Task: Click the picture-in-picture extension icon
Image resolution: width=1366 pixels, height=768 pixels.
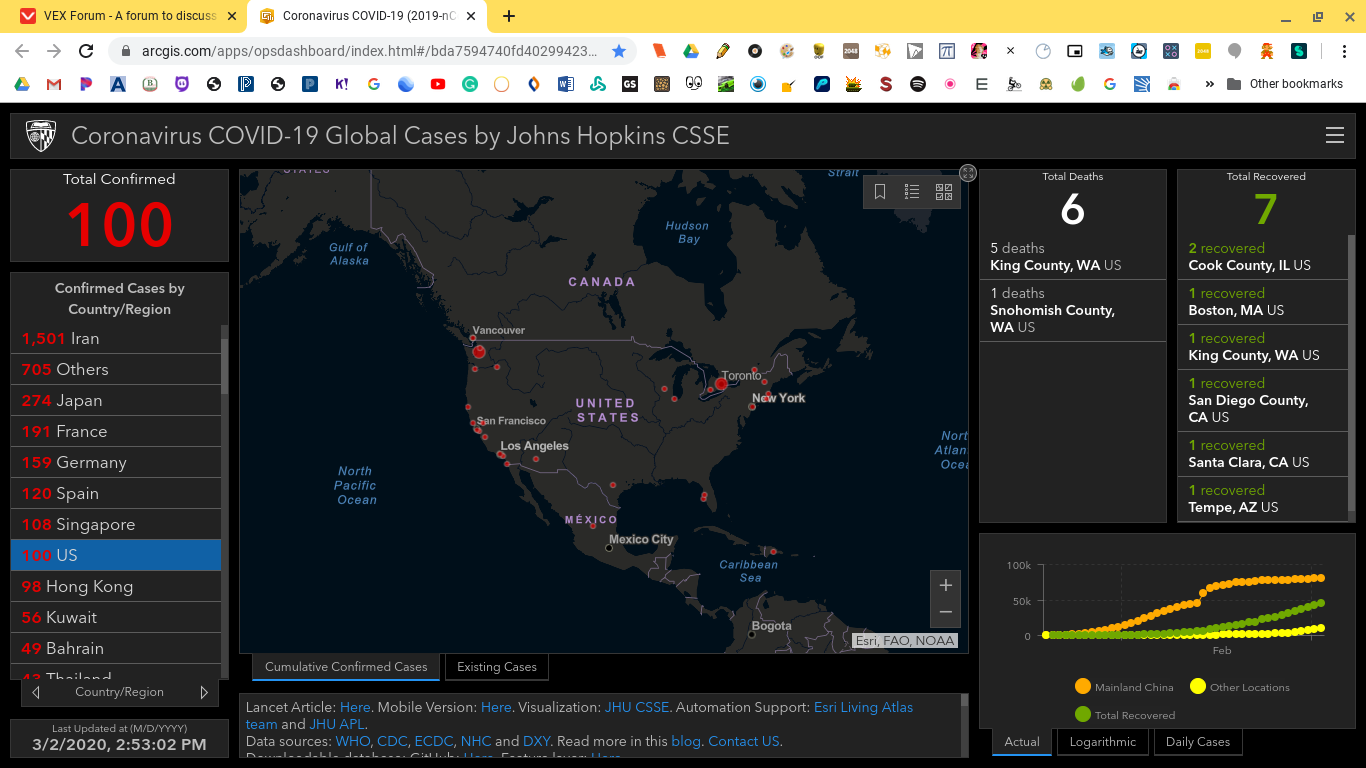Action: click(1075, 51)
